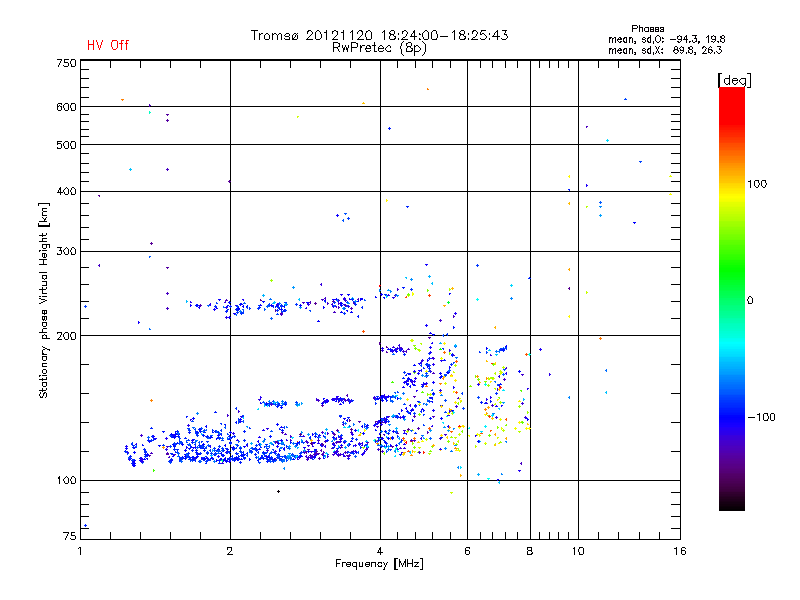Viewport: 800px width, 600px height.
Task: Click the x-axis '8' tick label
Action: tap(530, 551)
